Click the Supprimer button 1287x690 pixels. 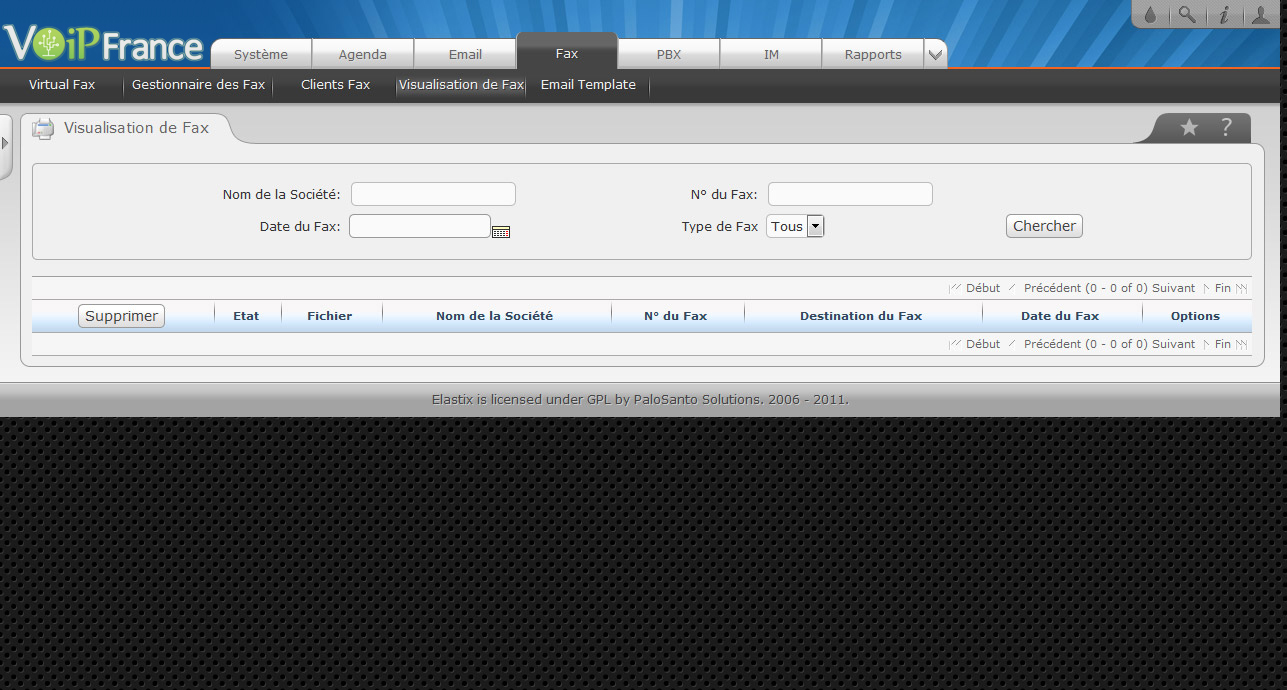(121, 316)
